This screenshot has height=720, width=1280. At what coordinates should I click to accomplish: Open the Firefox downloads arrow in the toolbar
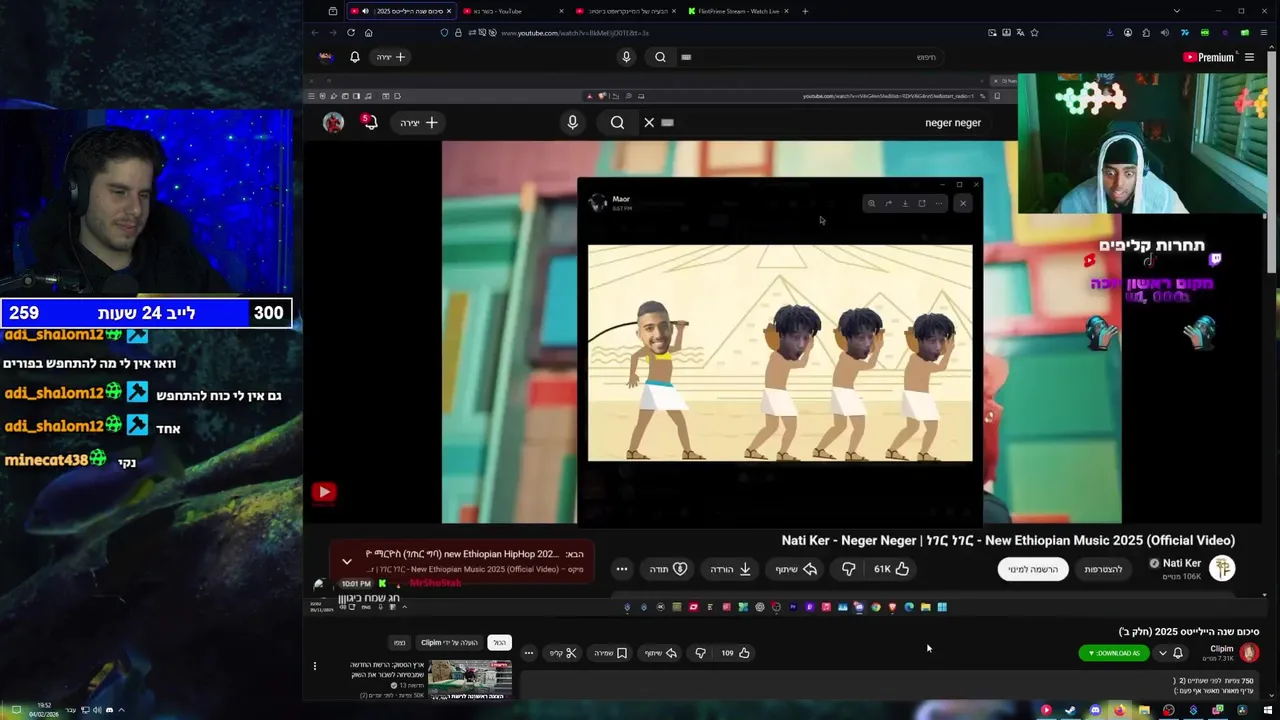[1110, 32]
